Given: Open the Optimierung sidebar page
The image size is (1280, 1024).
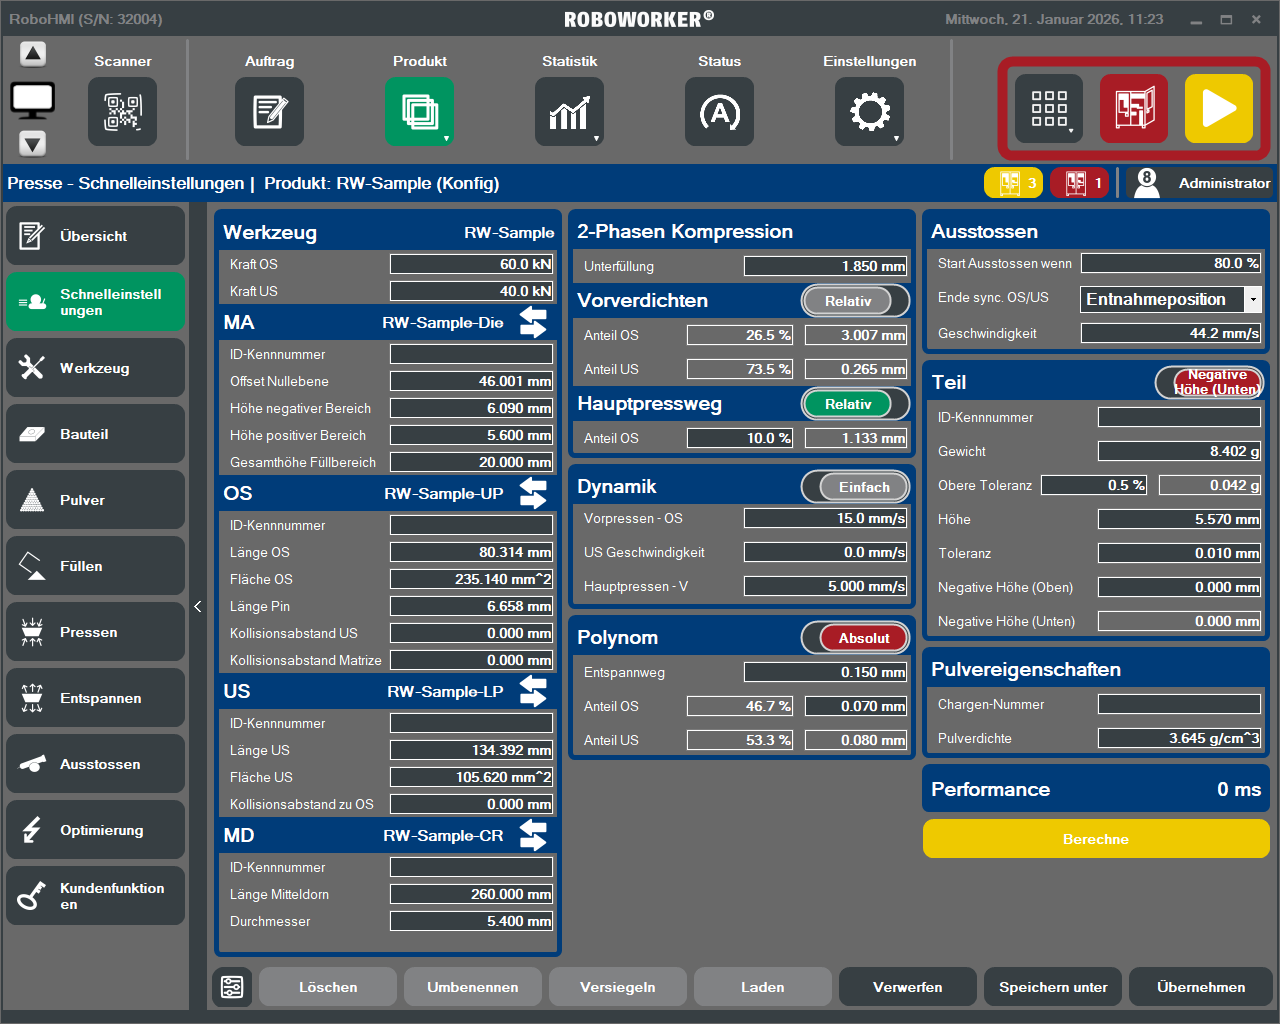Looking at the screenshot, I should click(95, 830).
